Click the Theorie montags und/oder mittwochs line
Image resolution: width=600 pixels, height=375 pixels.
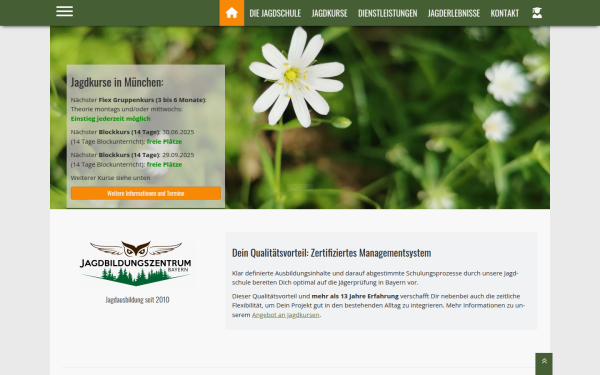(126, 109)
